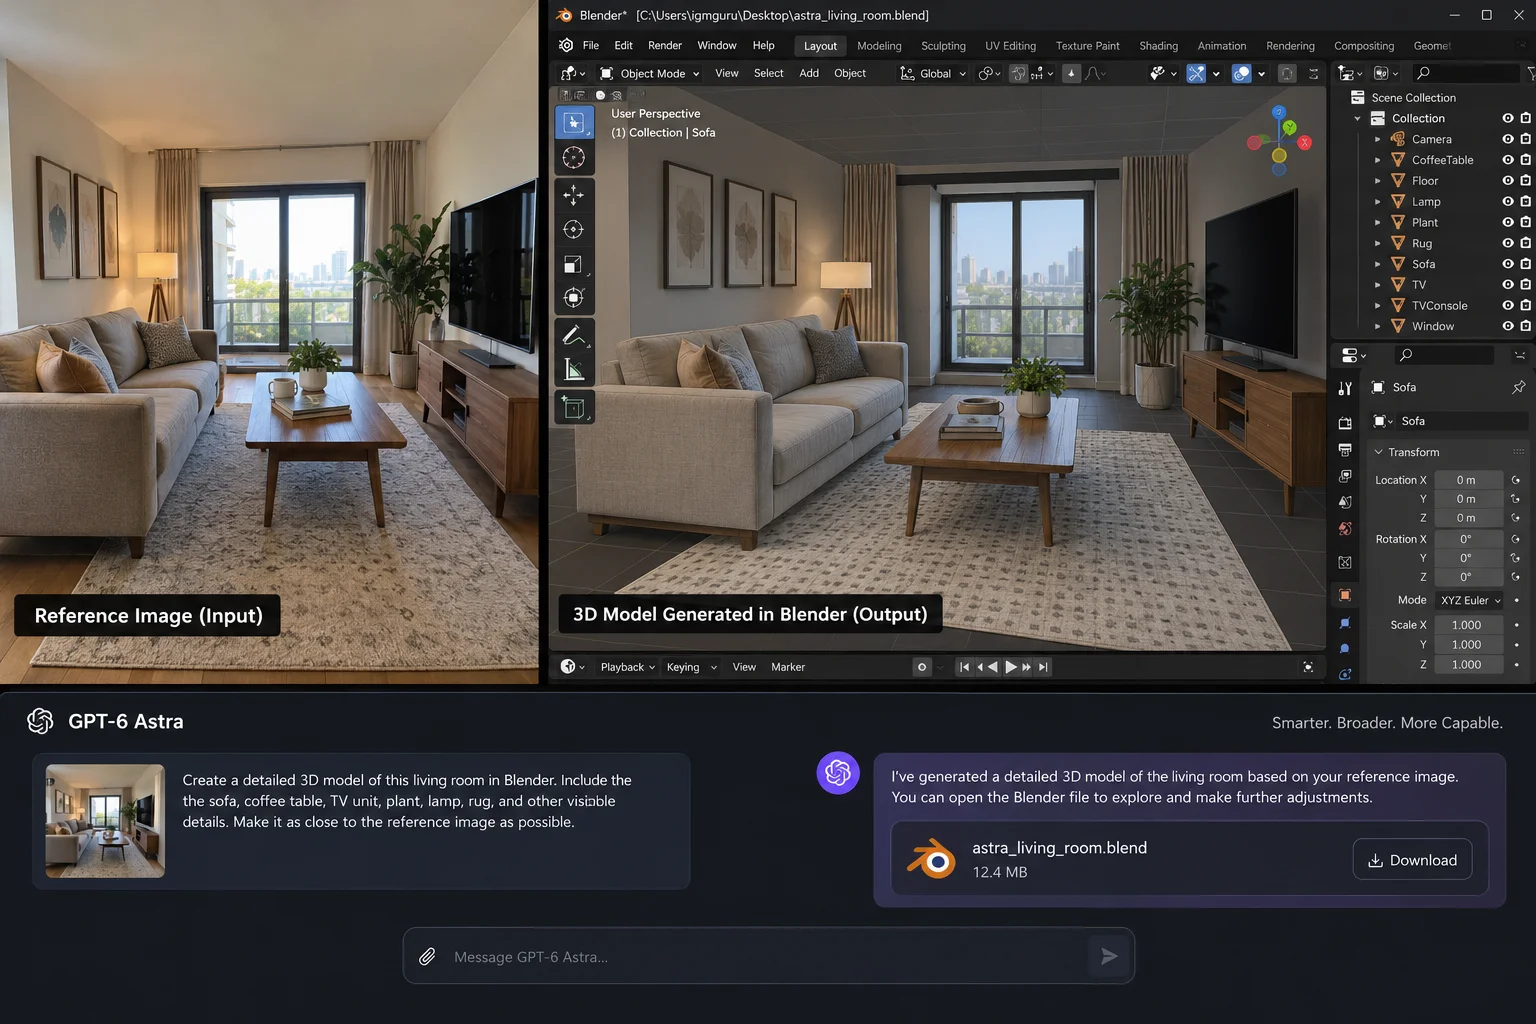Open the living room thumbnail in the chat prompt
The width and height of the screenshot is (1536, 1024).
[105, 821]
